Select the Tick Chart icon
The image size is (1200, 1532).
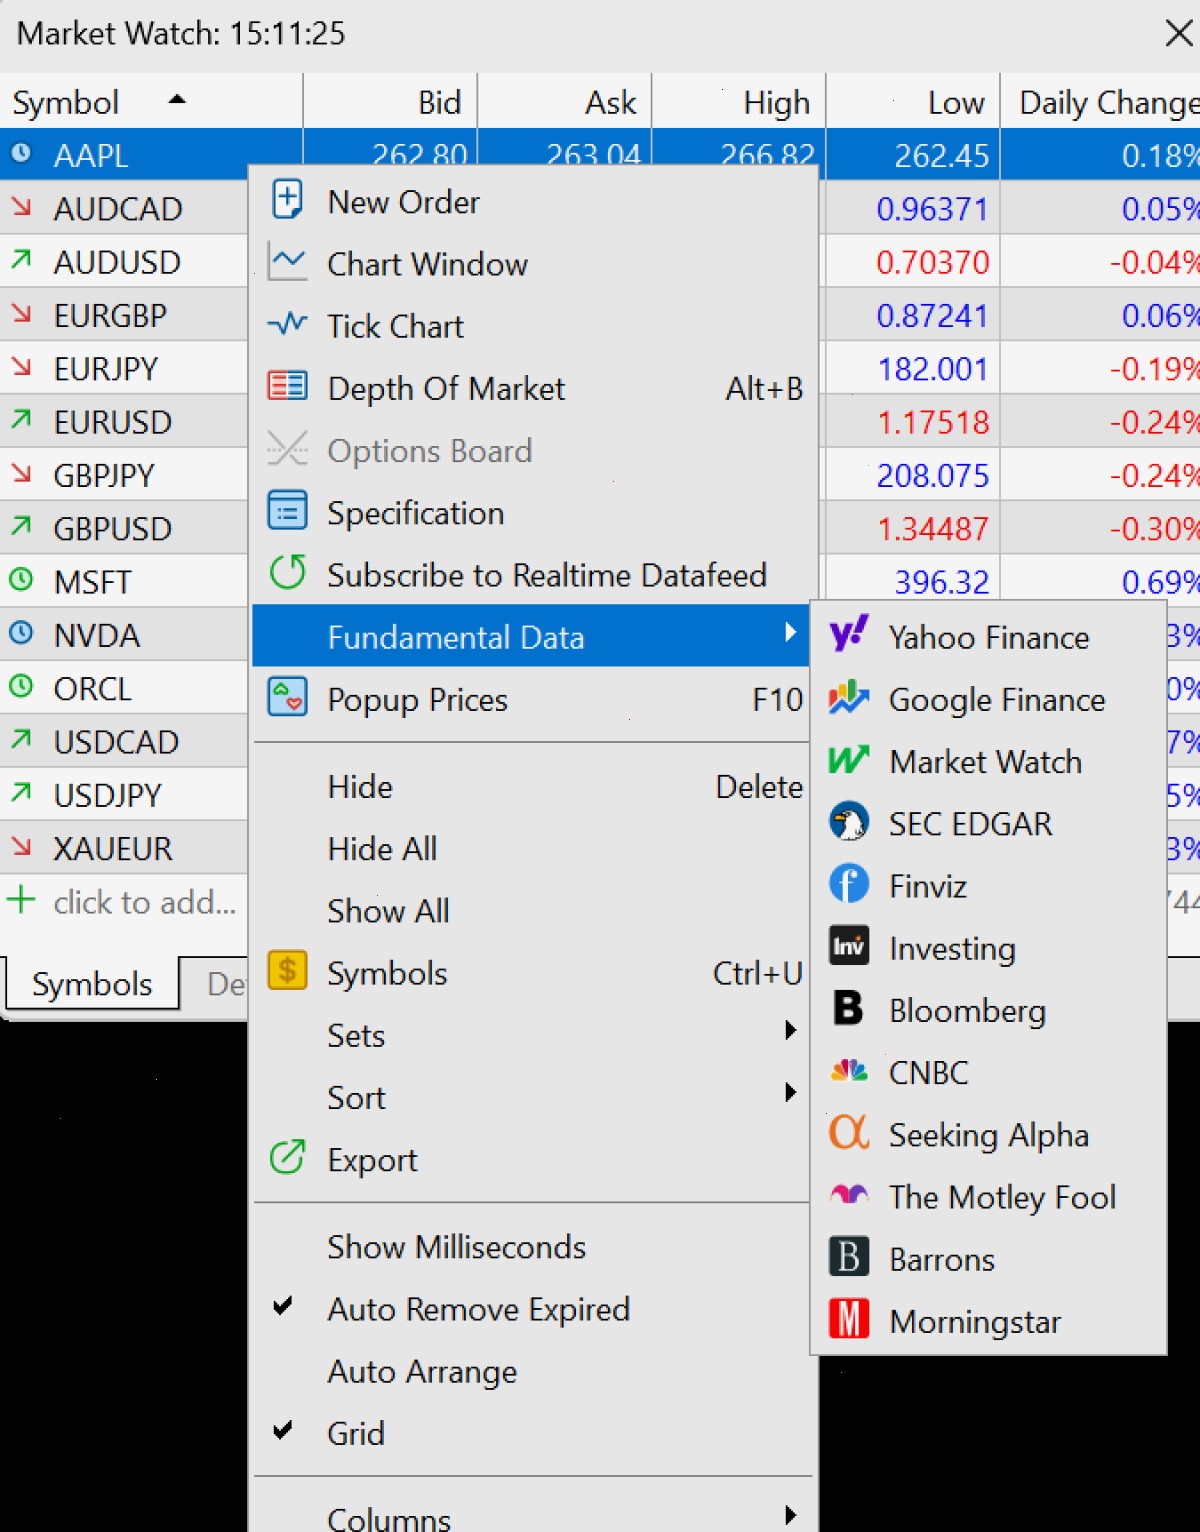[287, 324]
